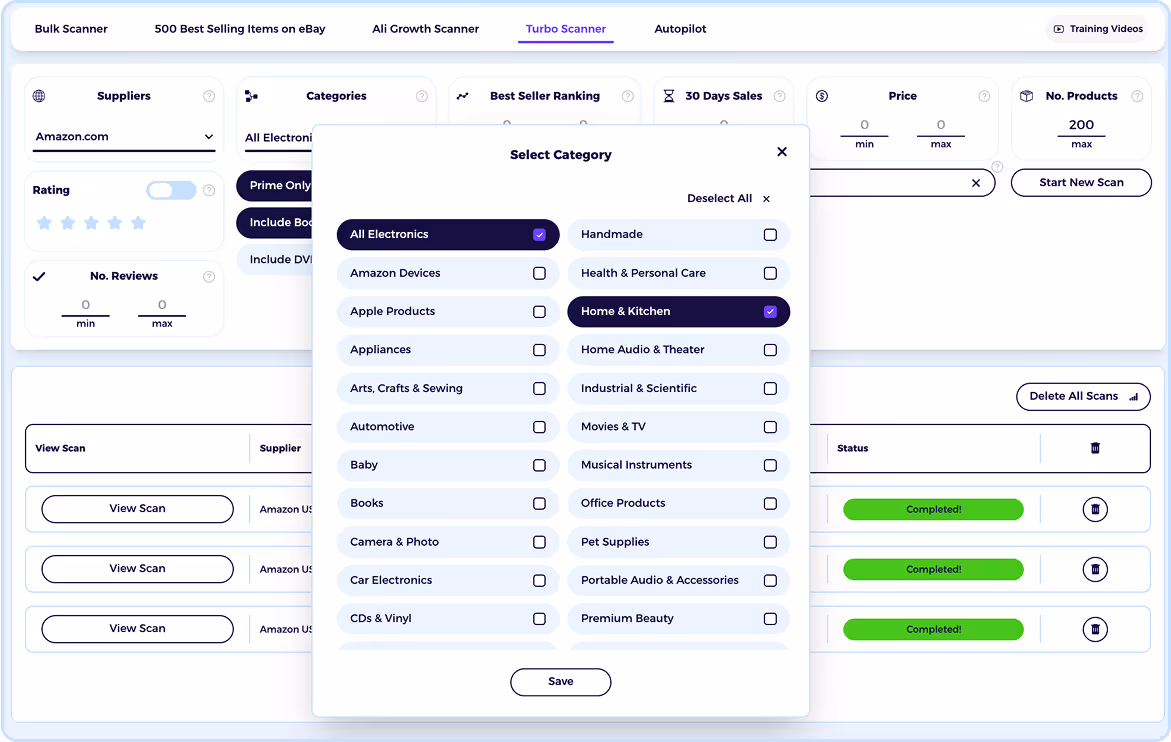This screenshot has width=1171, height=742.
Task: Click the Price max input
Action: 941,125
